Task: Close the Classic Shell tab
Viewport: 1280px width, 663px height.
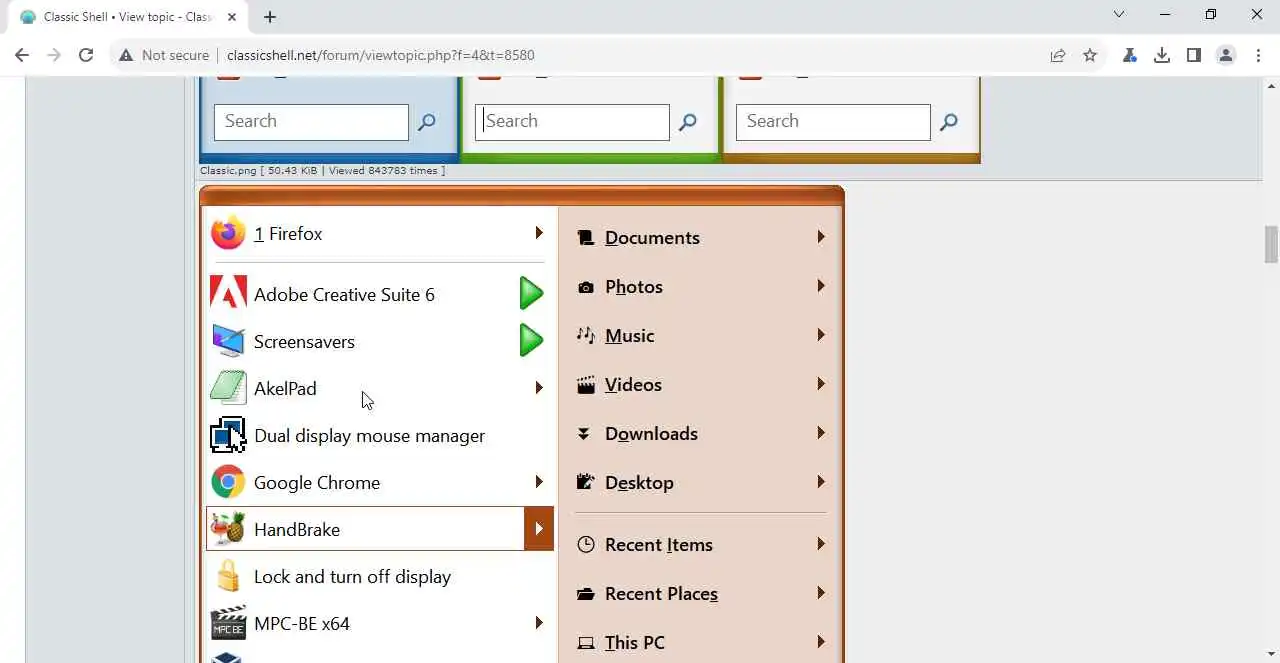Action: coord(232,17)
